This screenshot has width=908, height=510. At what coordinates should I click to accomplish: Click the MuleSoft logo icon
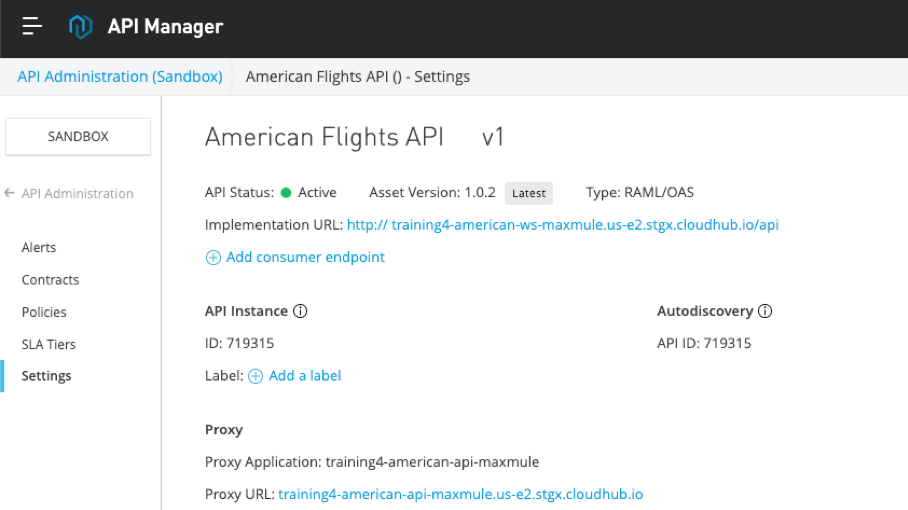80,26
